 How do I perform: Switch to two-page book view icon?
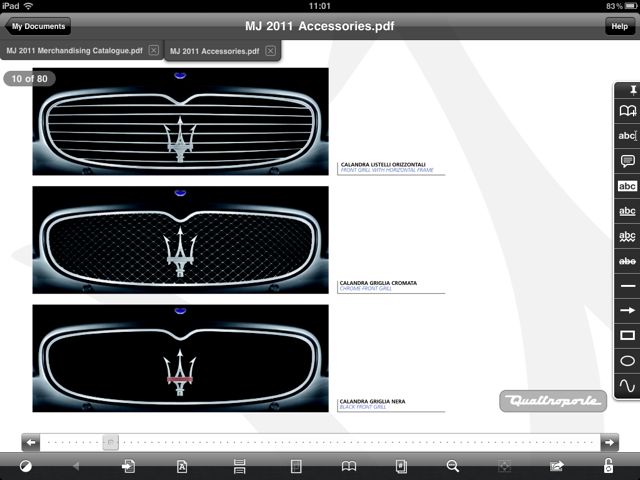(349, 466)
